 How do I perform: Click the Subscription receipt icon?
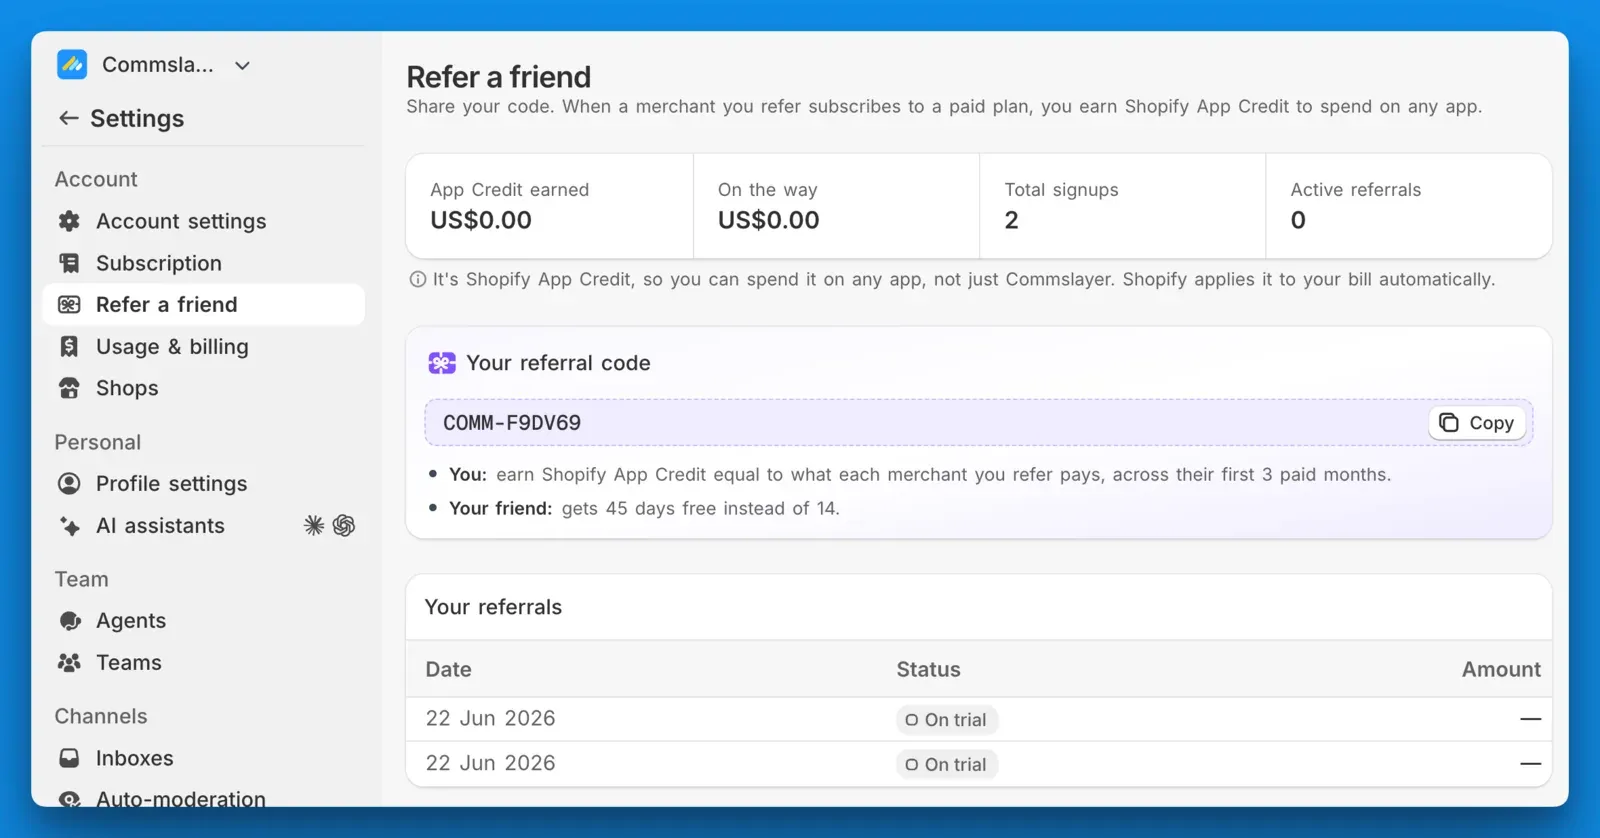tap(69, 263)
